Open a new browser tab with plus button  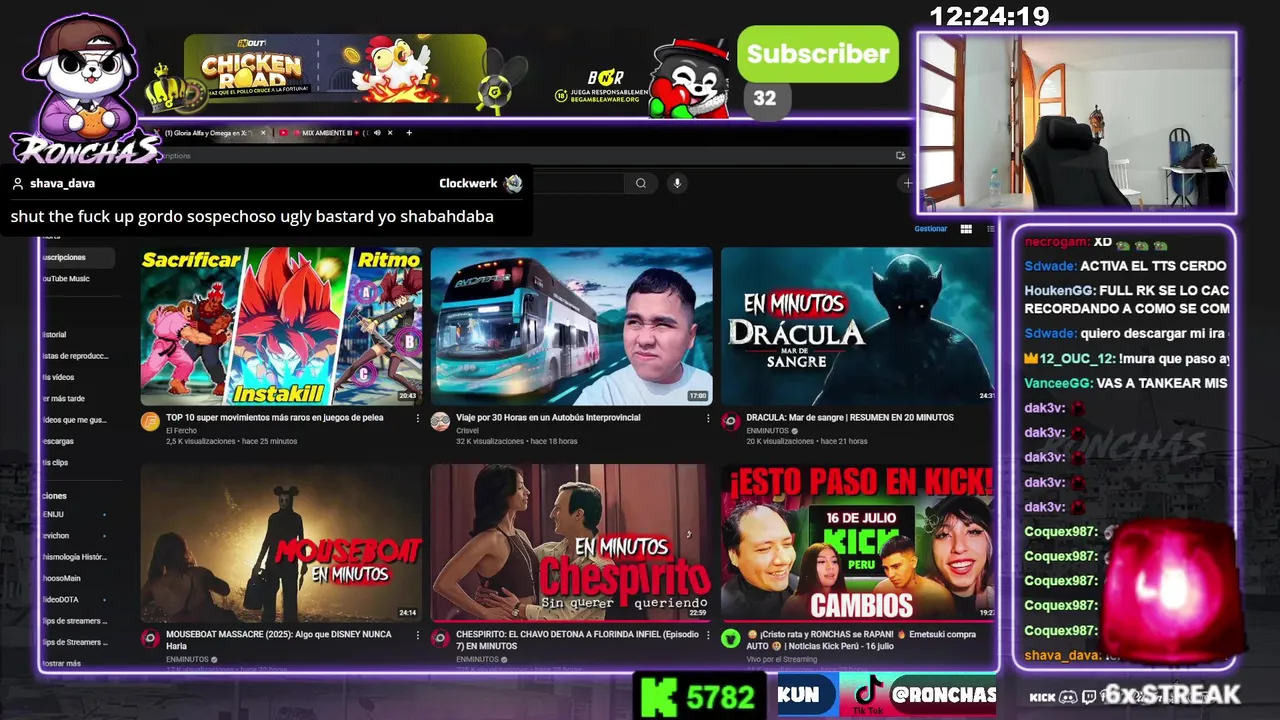point(408,133)
